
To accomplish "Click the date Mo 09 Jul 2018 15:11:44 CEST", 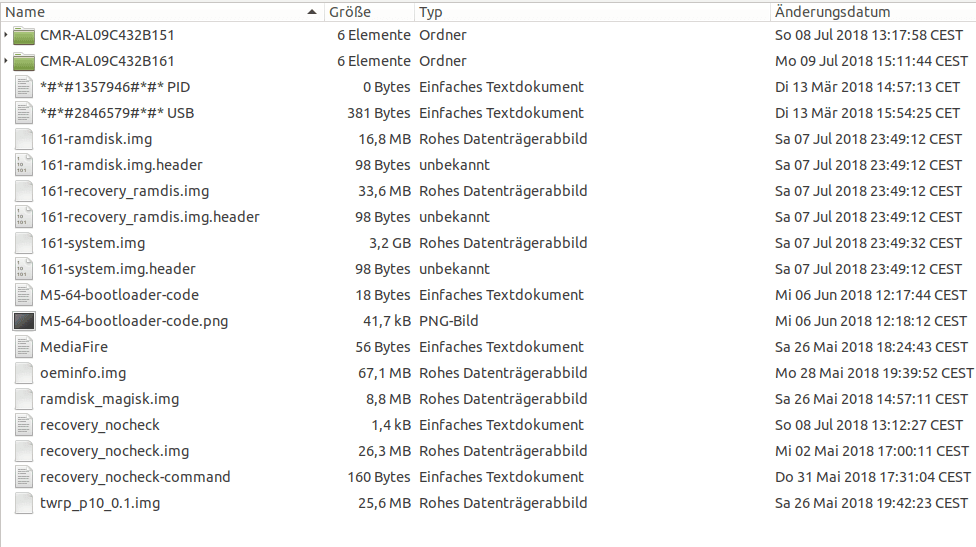I will (x=871, y=62).
